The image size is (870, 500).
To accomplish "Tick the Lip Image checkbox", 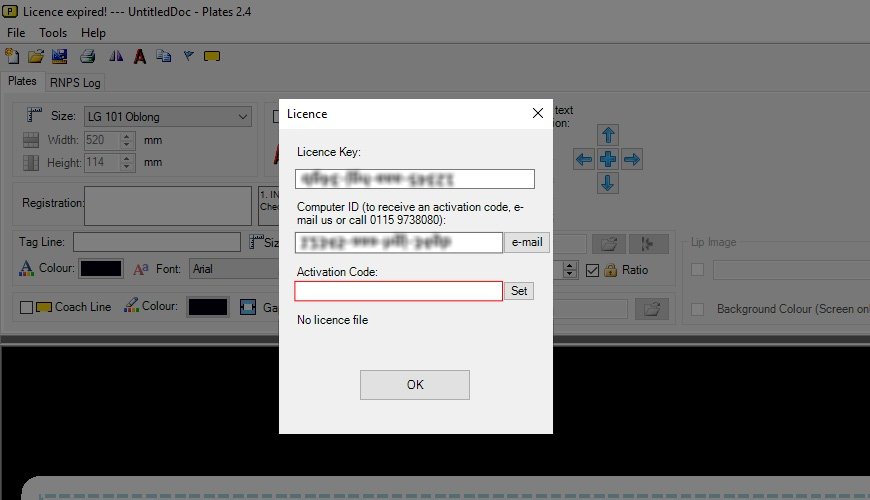I will point(697,270).
